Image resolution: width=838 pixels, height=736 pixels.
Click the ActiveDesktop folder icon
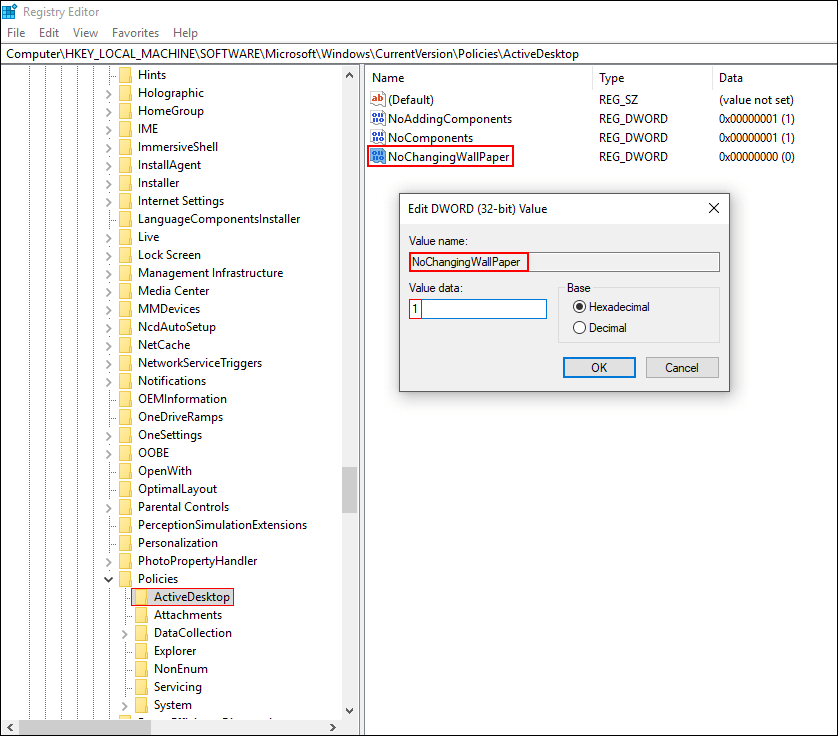click(x=141, y=597)
